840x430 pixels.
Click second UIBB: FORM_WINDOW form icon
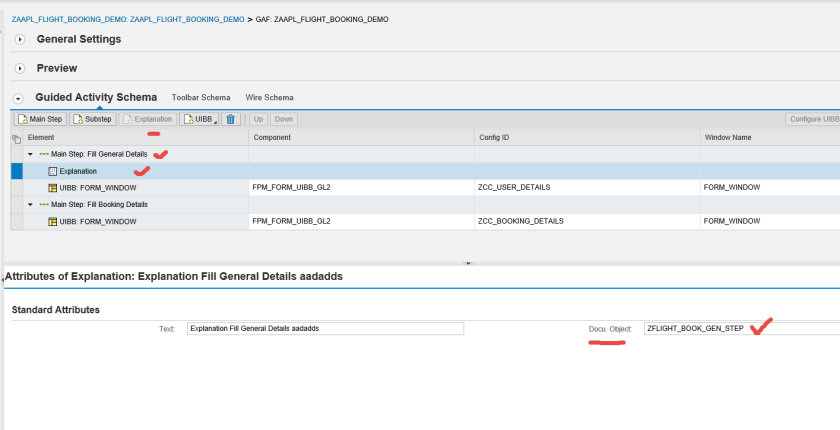pos(53,220)
